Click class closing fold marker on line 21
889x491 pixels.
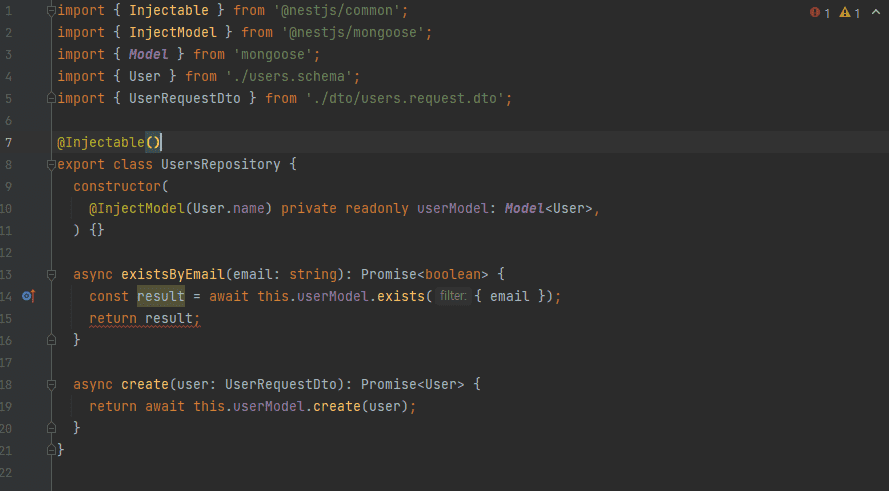click(x=51, y=450)
